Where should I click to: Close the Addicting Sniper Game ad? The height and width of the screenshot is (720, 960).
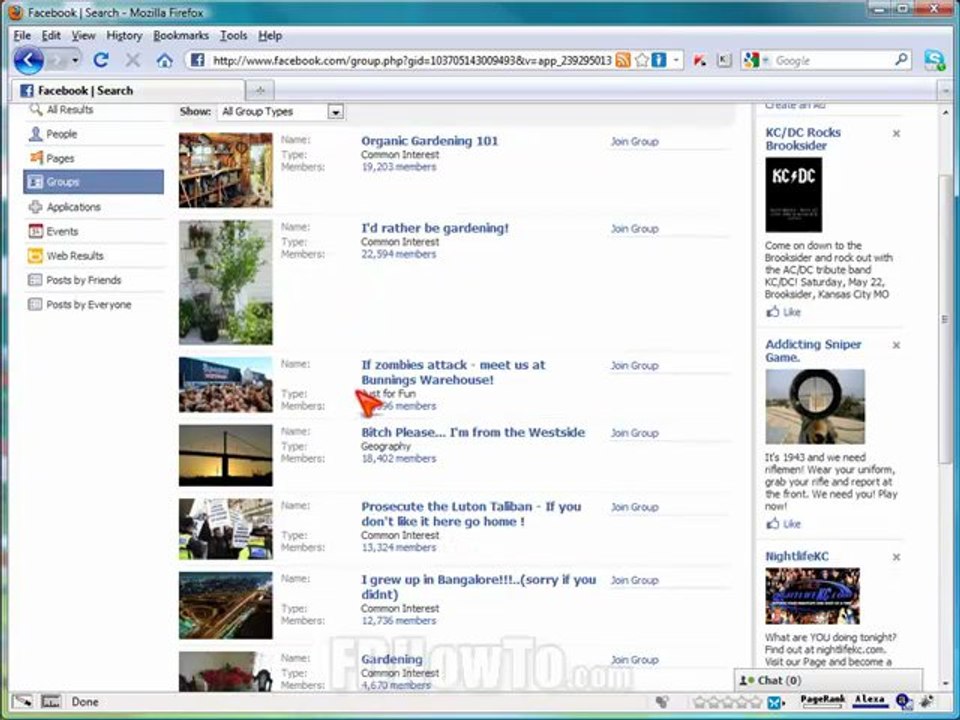click(x=896, y=345)
